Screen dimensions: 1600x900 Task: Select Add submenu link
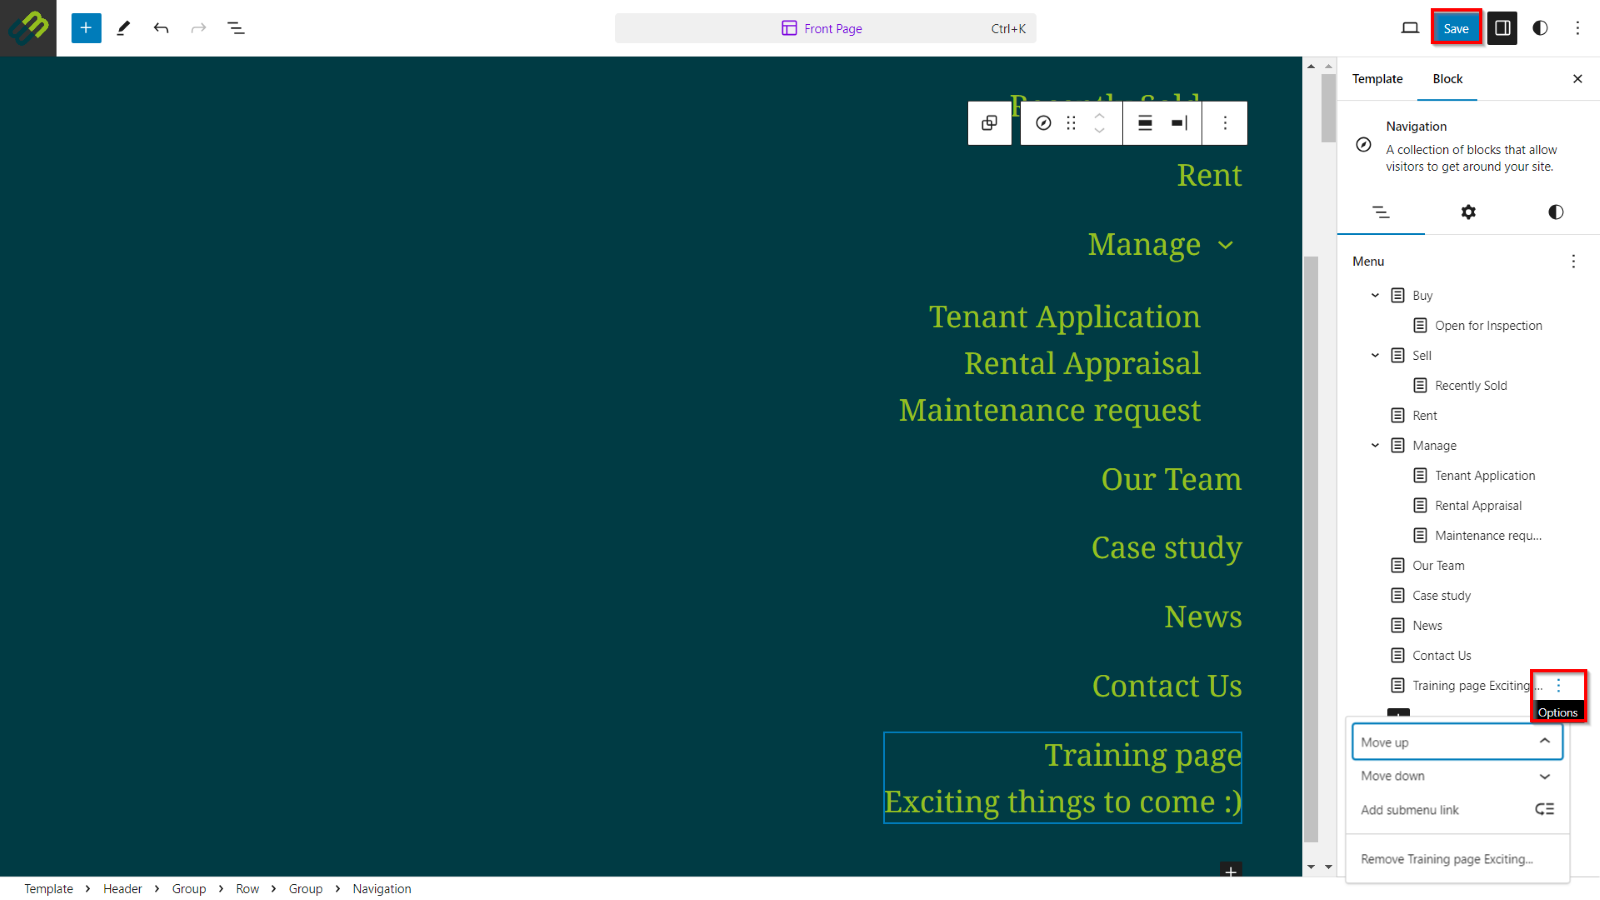tap(1457, 810)
